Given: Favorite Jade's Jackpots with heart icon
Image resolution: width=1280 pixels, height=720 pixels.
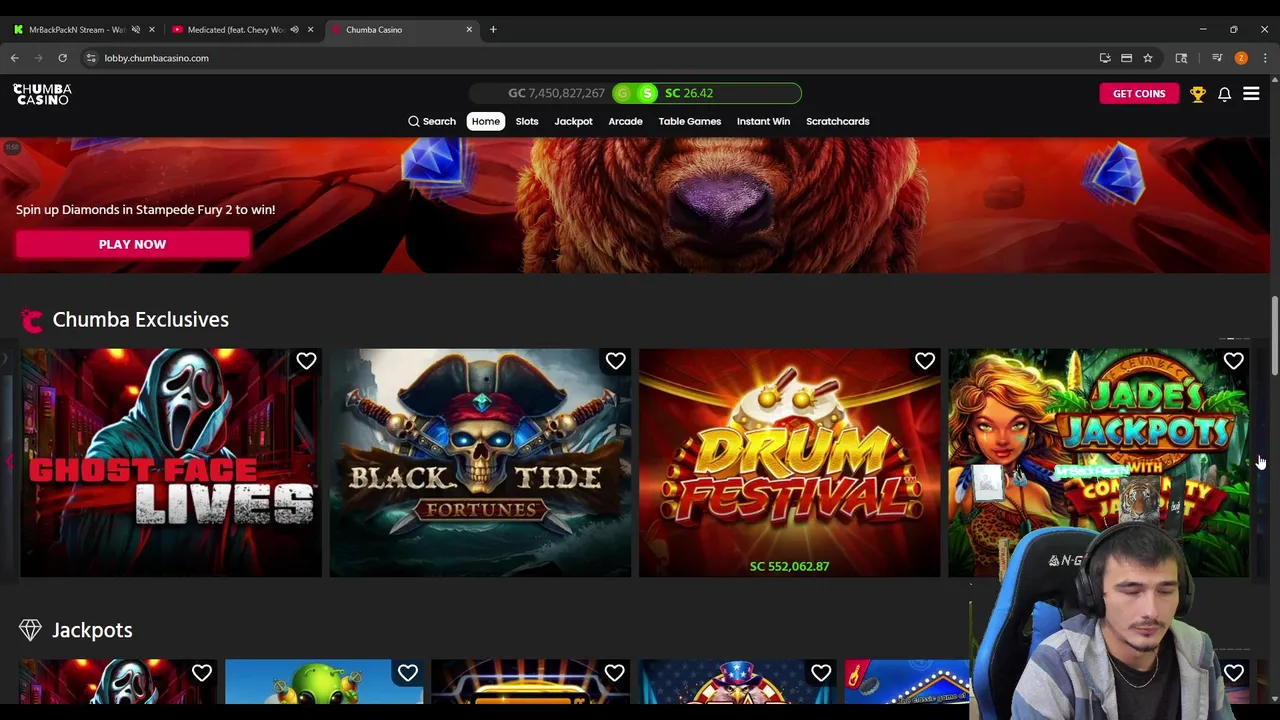Looking at the screenshot, I should coord(1233,361).
